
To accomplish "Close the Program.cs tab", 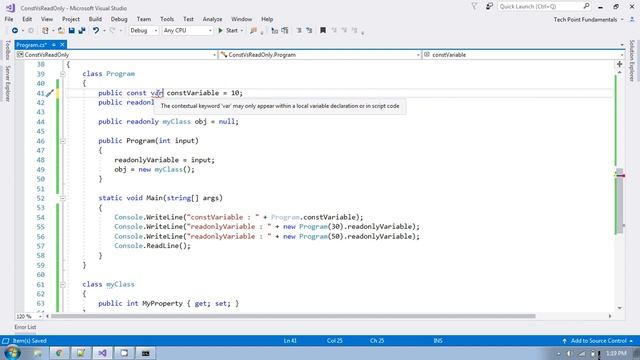I will point(62,45).
